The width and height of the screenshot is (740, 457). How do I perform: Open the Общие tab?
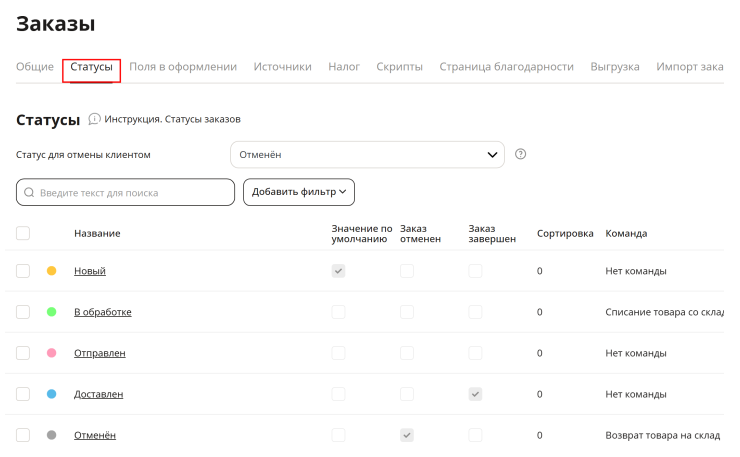(35, 67)
